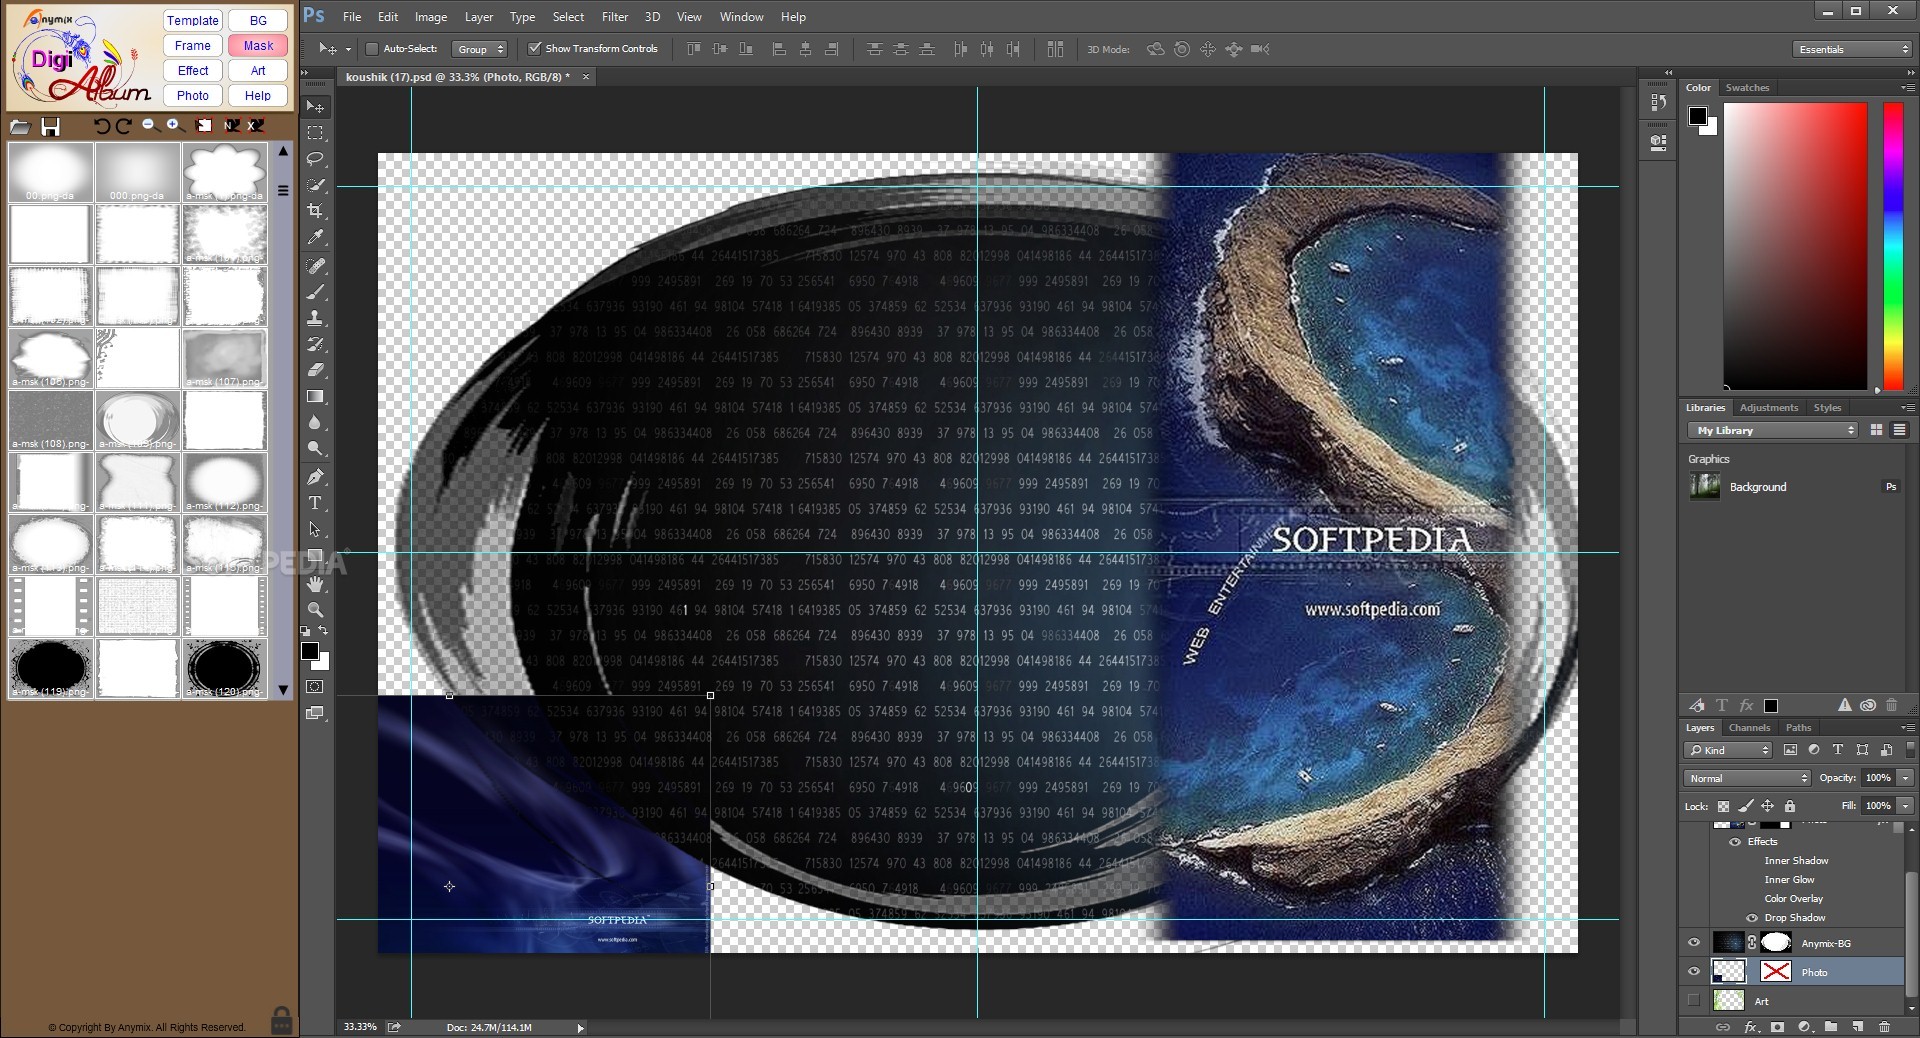Click the foreground color swatch in Color panel
Screen dimensions: 1920x1038
click(1697, 116)
